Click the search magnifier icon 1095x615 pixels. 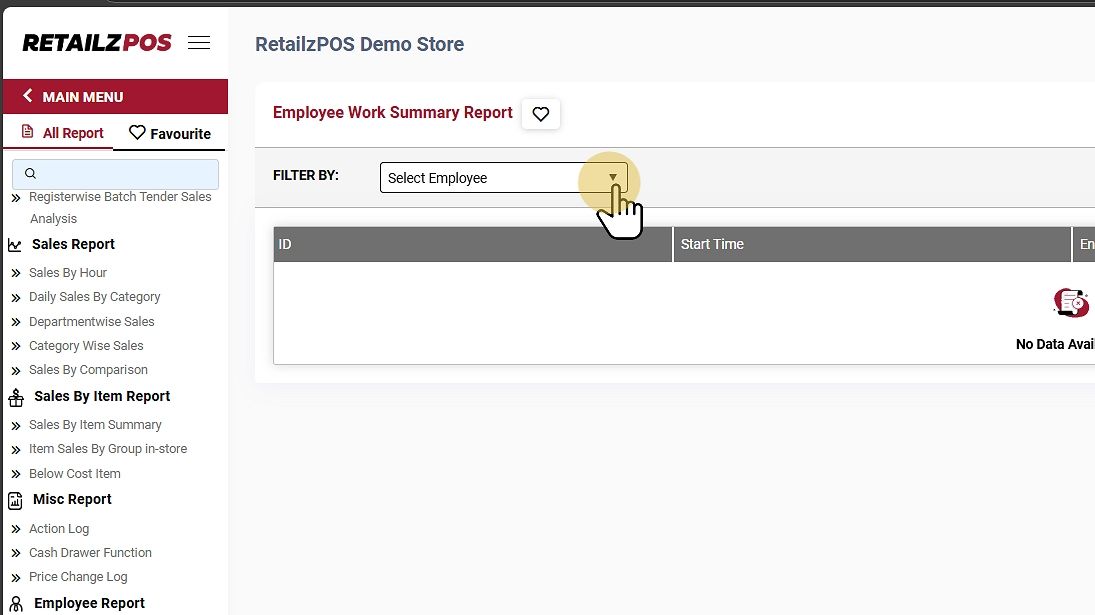(30, 174)
